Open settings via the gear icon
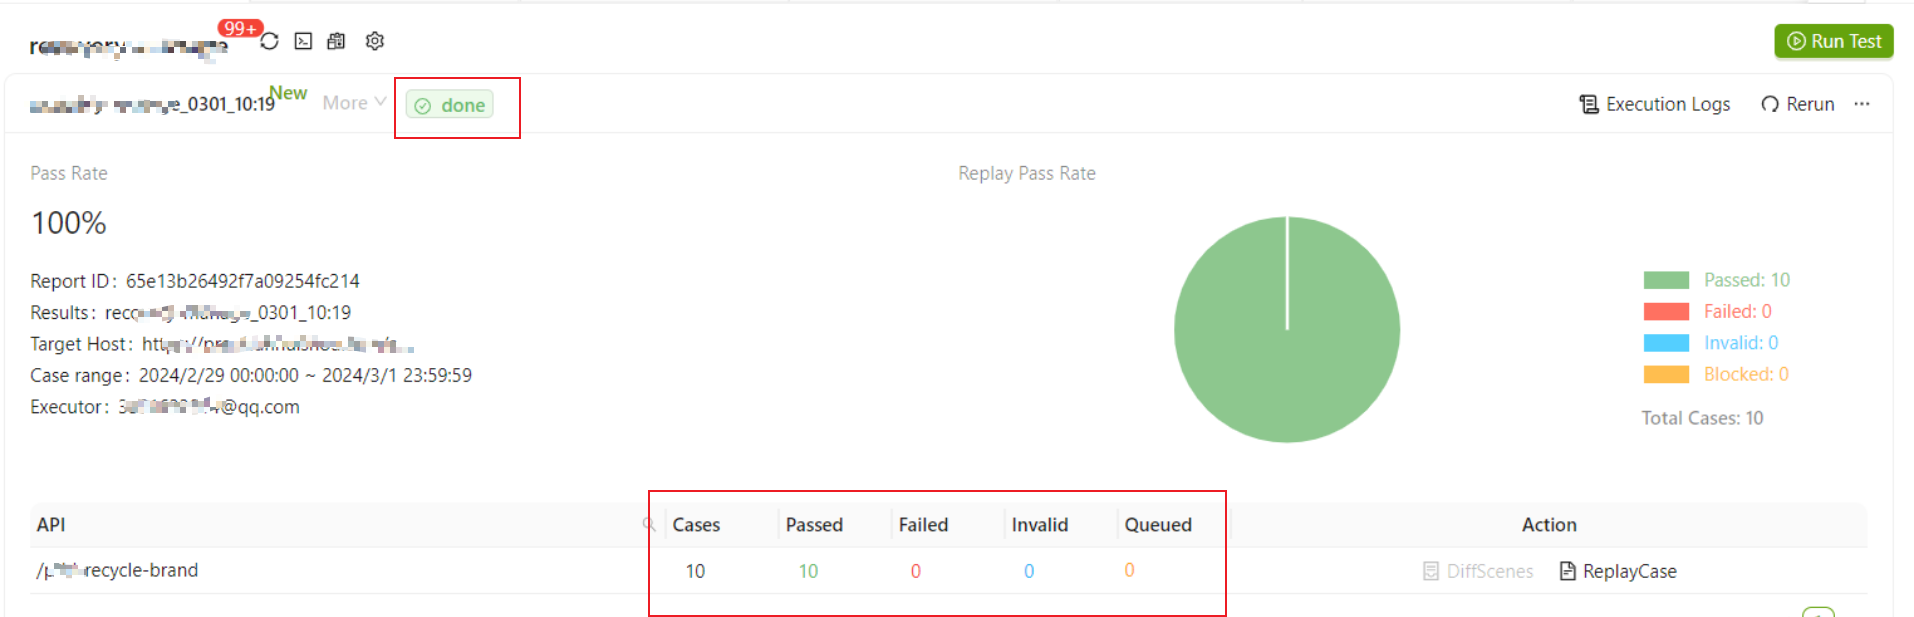Viewport: 1914px width, 617px height. [x=375, y=41]
